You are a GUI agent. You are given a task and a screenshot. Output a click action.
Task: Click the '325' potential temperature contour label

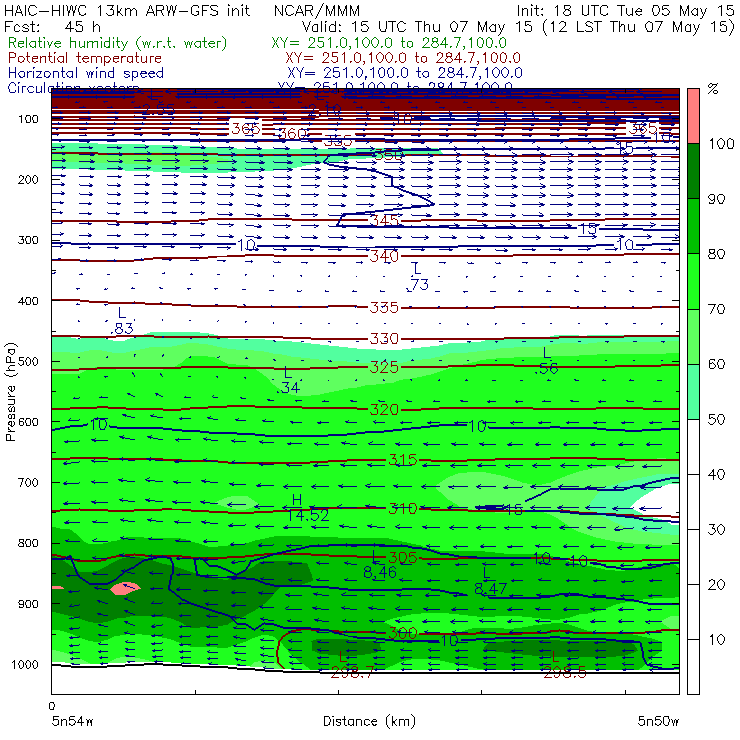pos(384,367)
